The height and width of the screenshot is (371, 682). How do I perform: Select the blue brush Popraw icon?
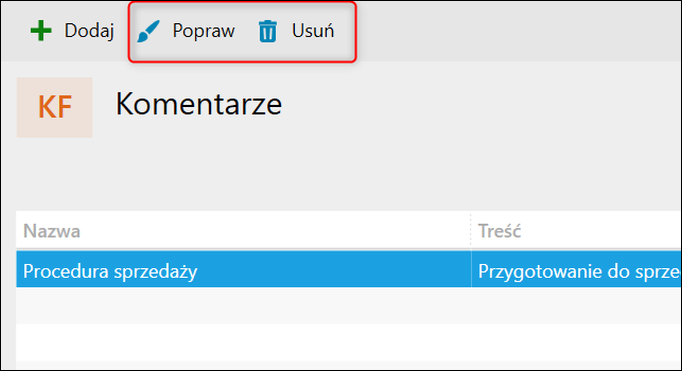click(148, 31)
